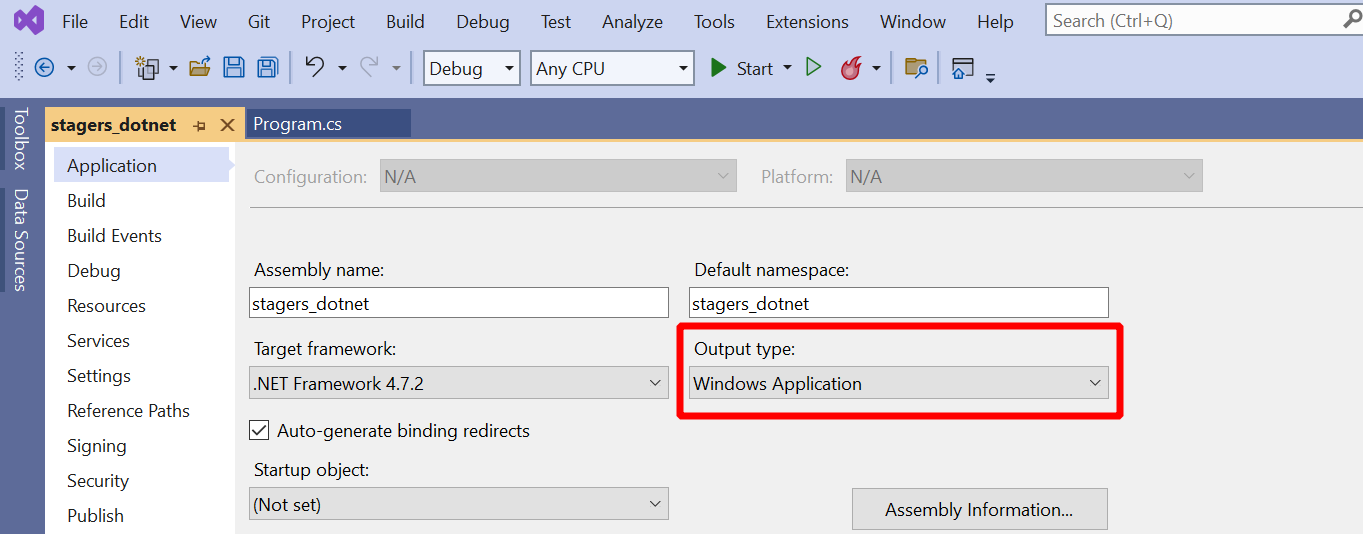The height and width of the screenshot is (534, 1363).
Task: Start Without Debugging using the outline play icon
Action: click(813, 67)
